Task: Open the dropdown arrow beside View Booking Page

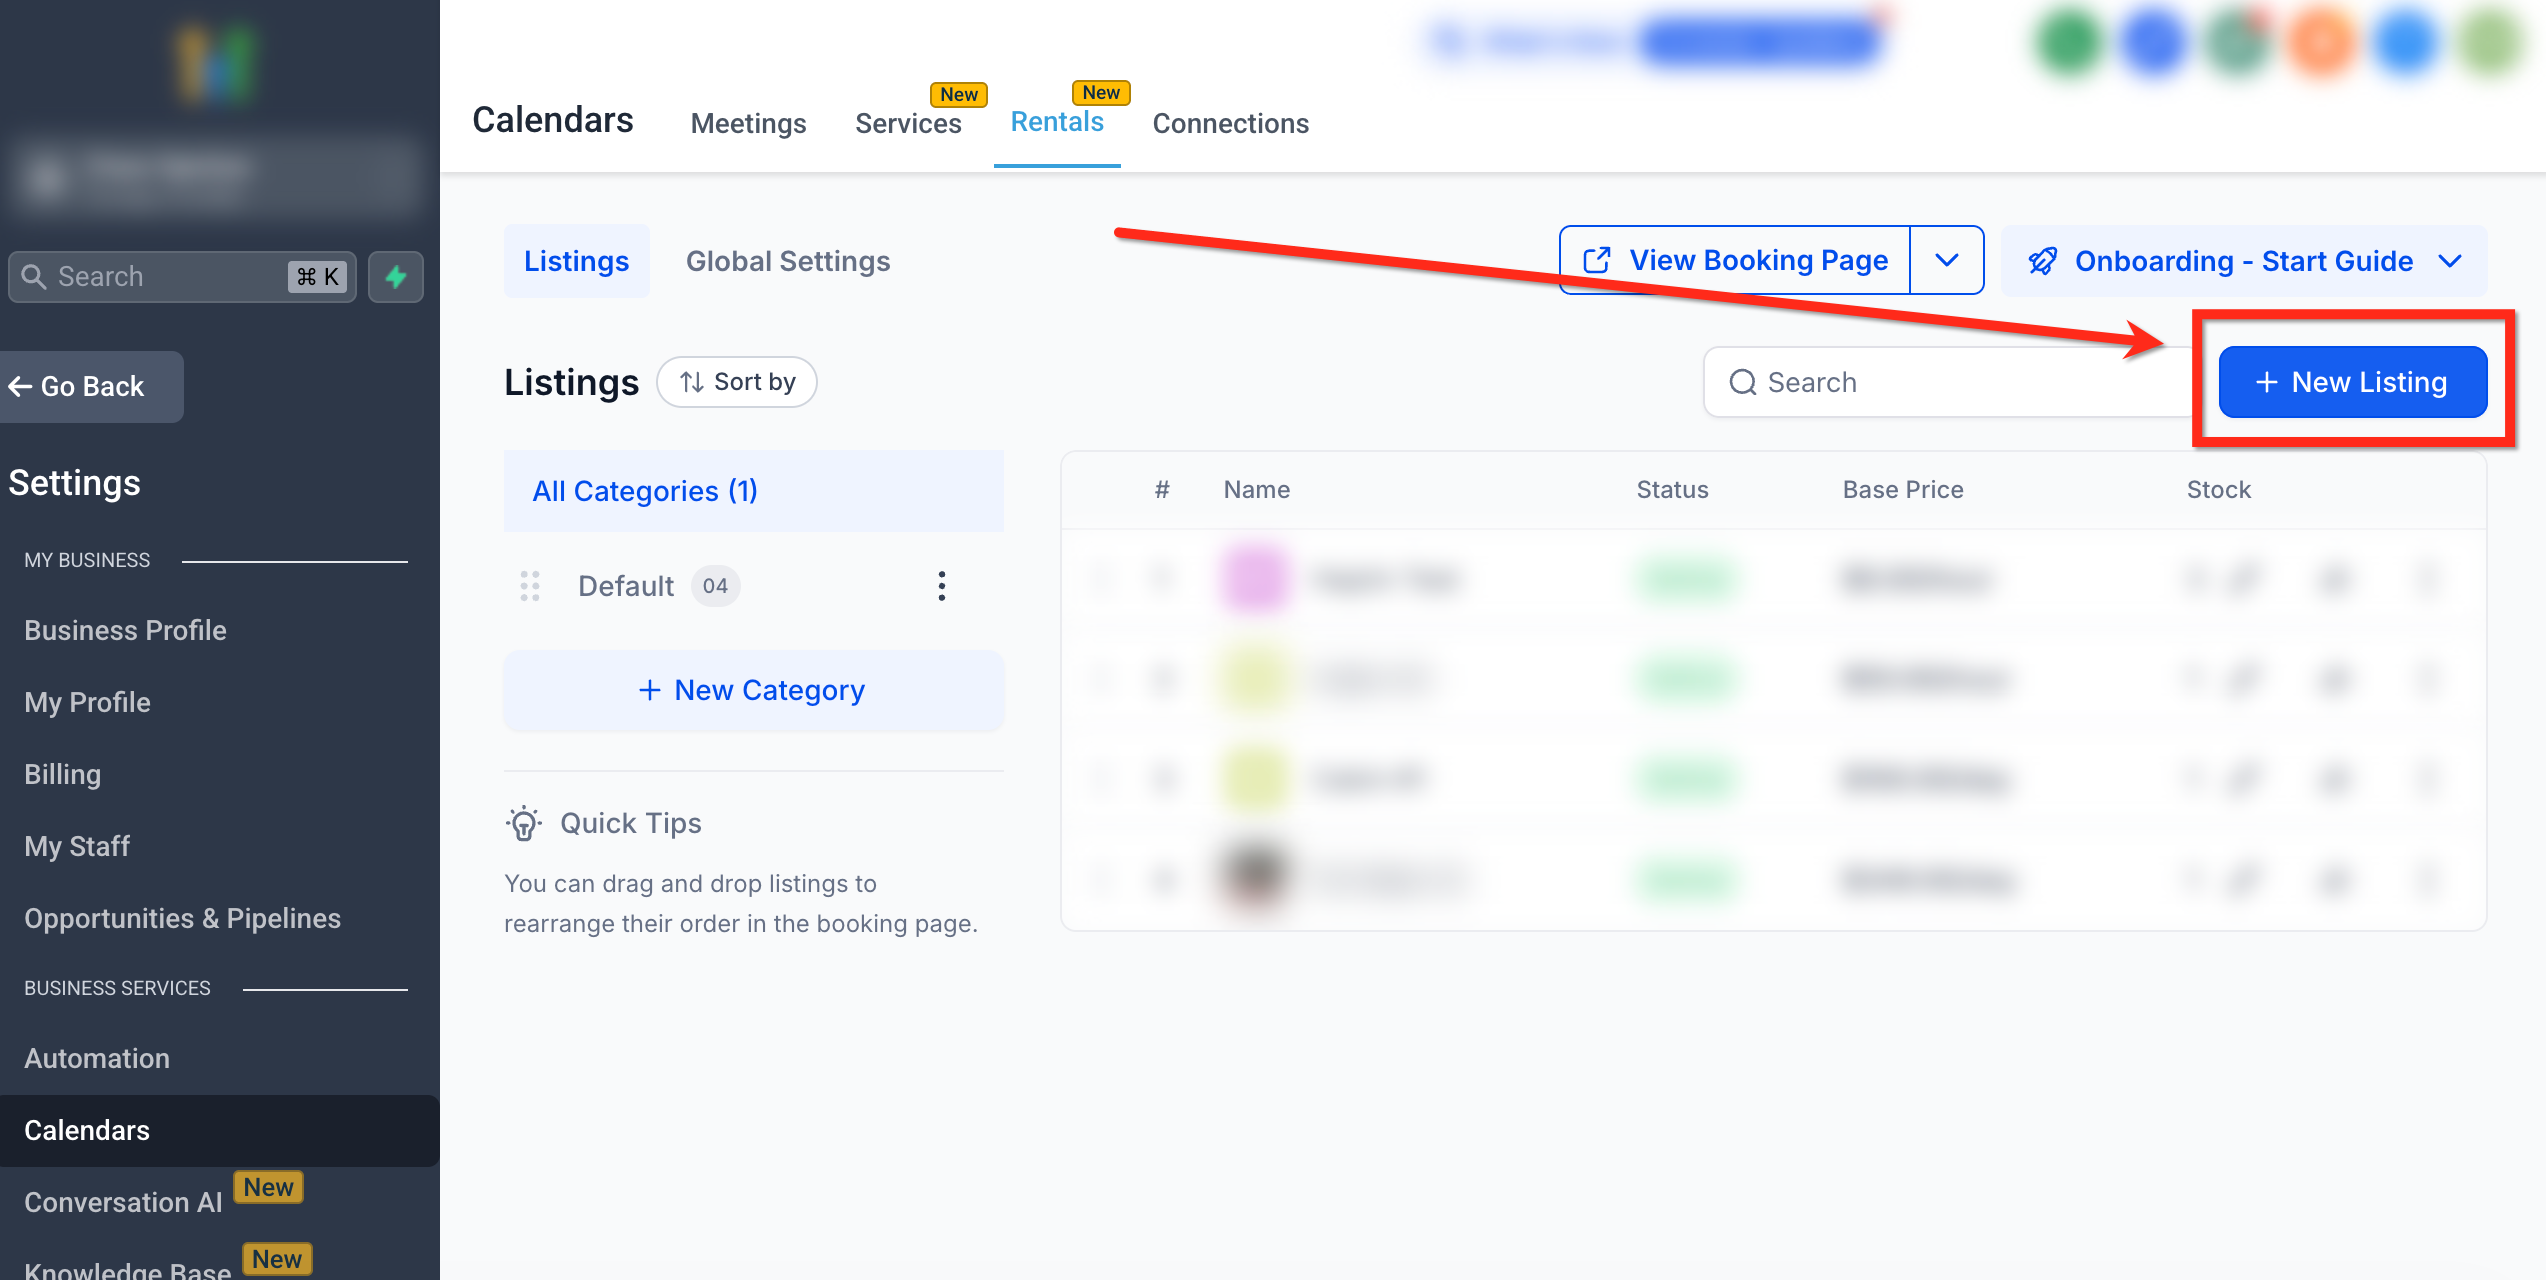Action: point(1946,261)
